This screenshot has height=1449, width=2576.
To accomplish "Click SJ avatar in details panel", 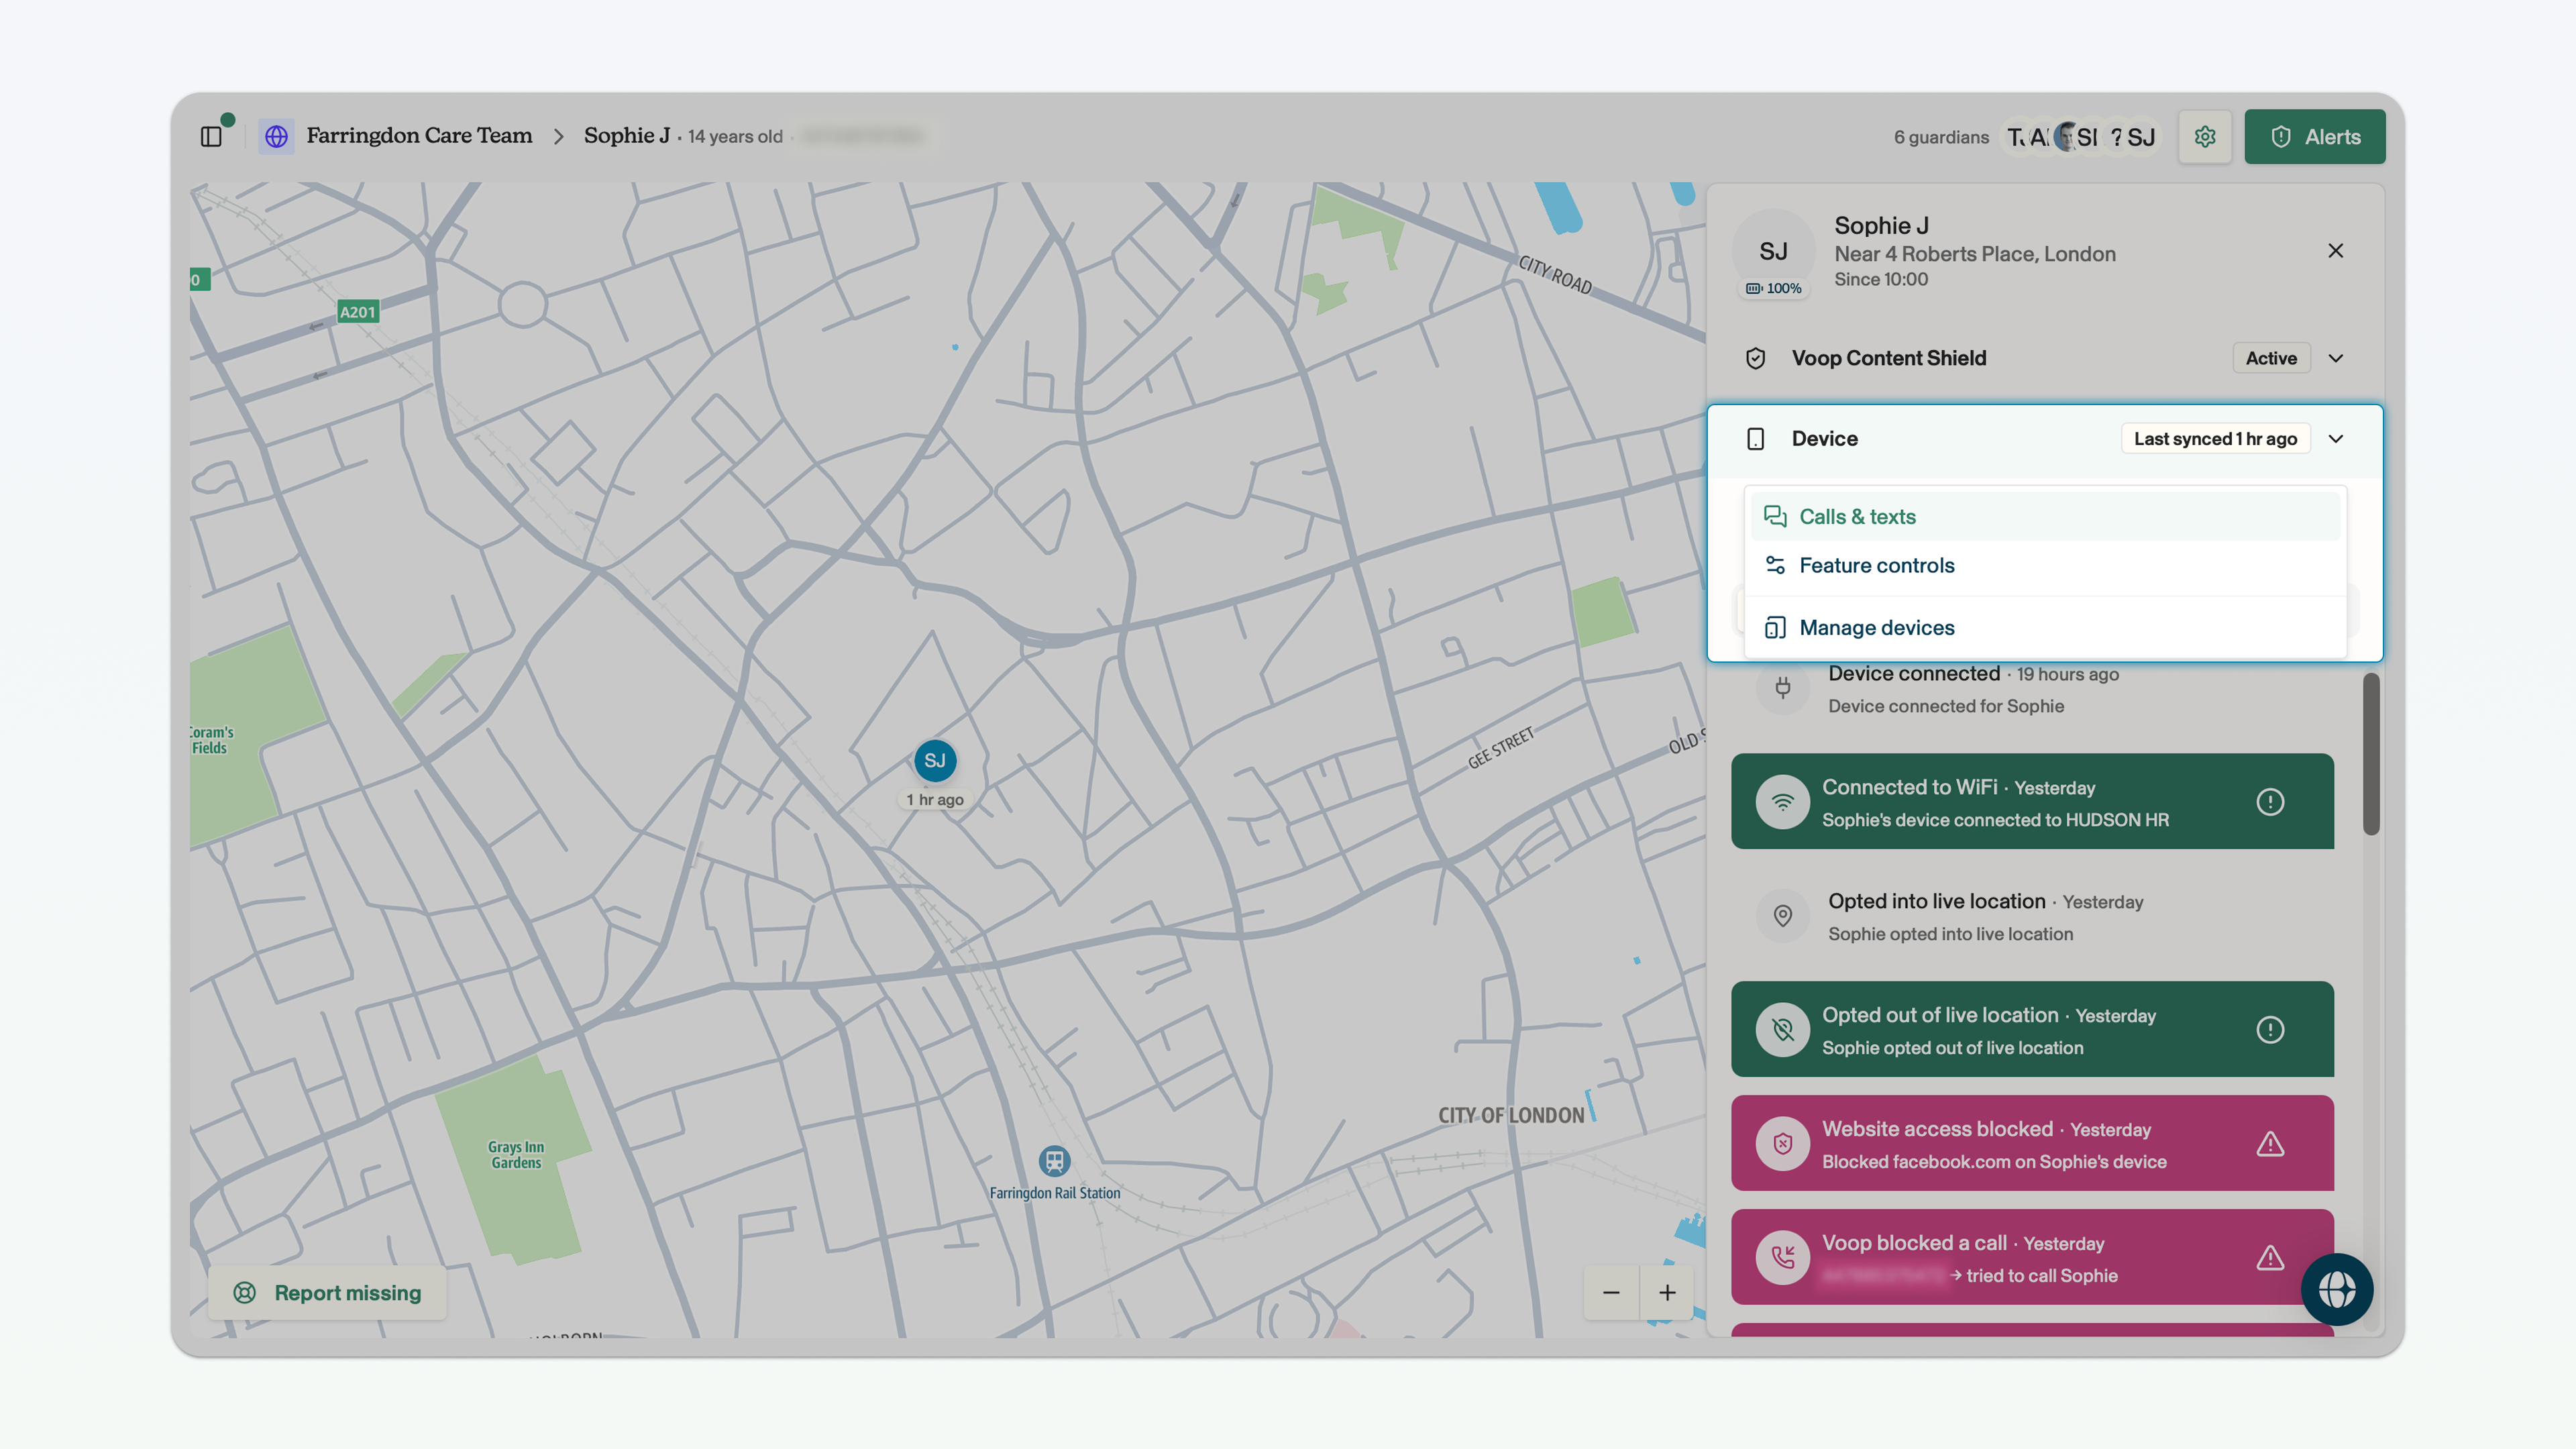I will tap(1773, 251).
